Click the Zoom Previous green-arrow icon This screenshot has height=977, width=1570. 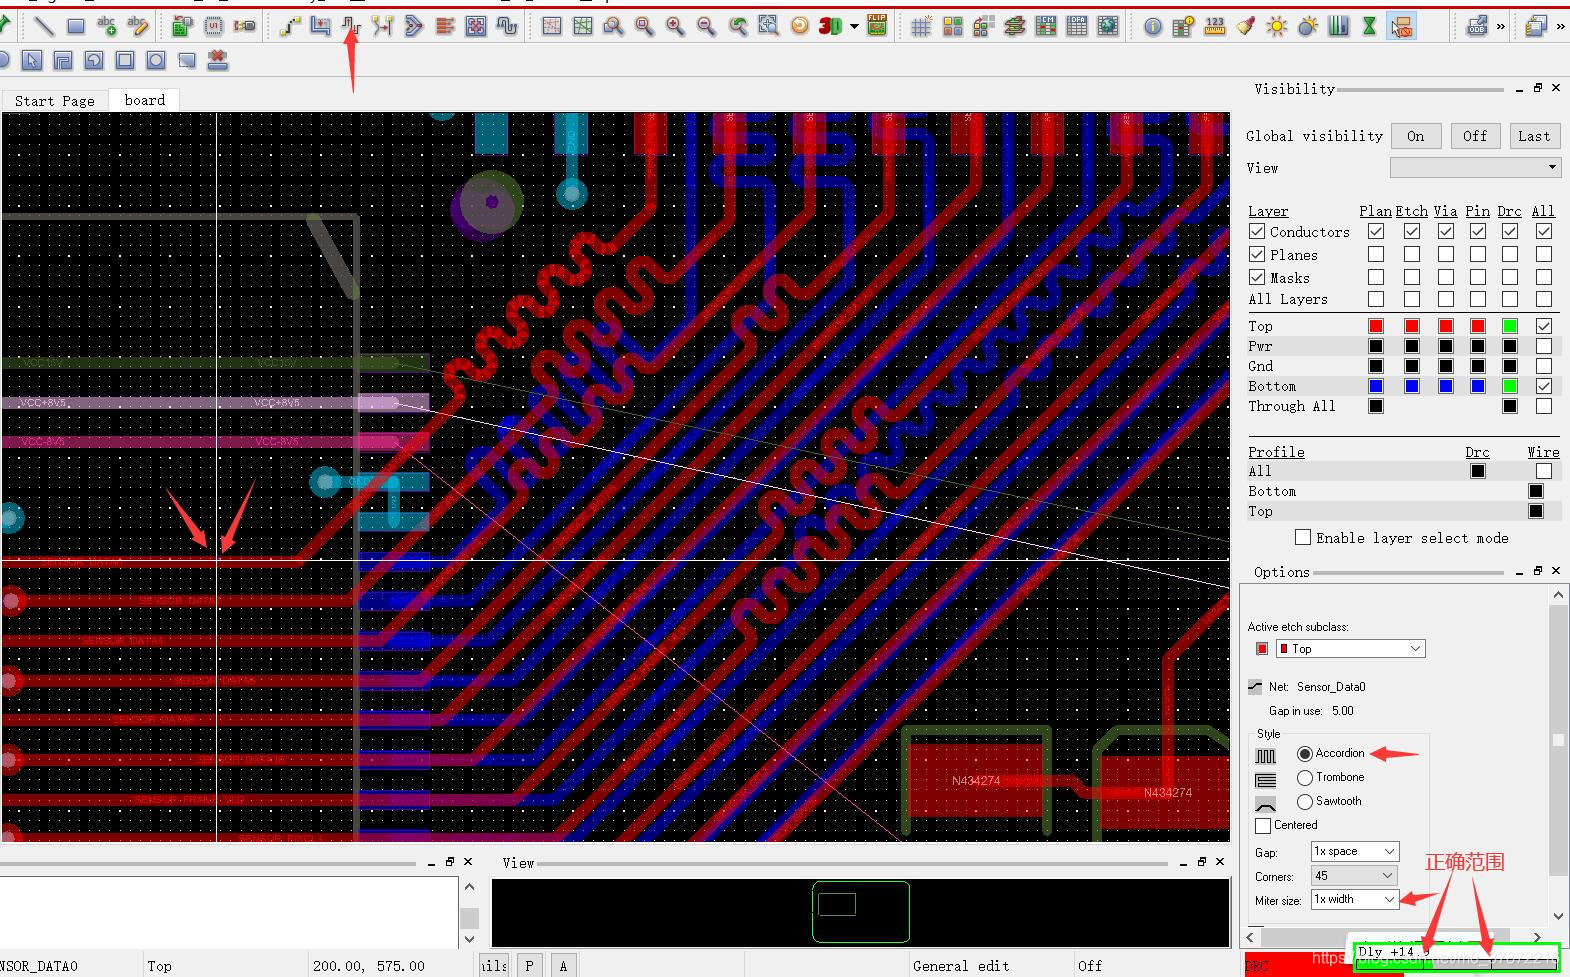click(x=737, y=27)
